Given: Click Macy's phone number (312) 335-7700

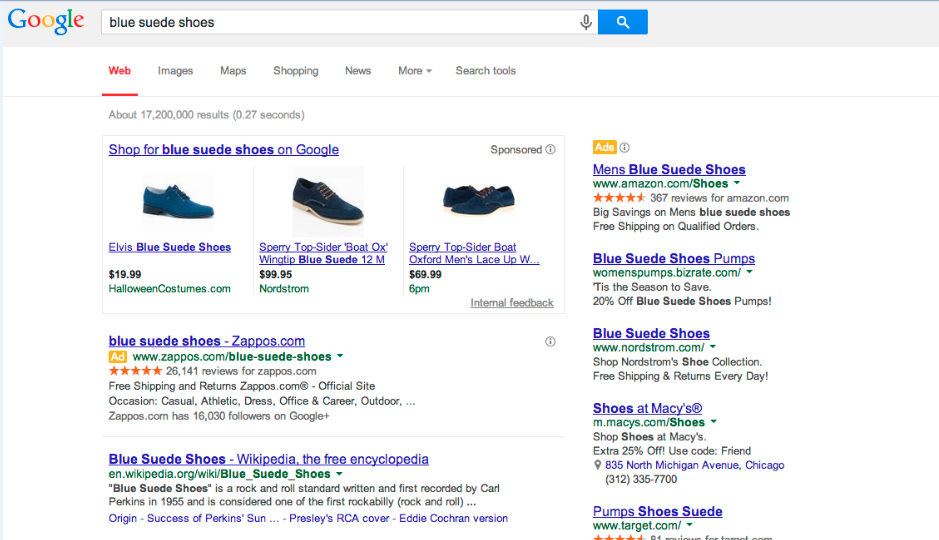Looking at the screenshot, I should tap(641, 480).
